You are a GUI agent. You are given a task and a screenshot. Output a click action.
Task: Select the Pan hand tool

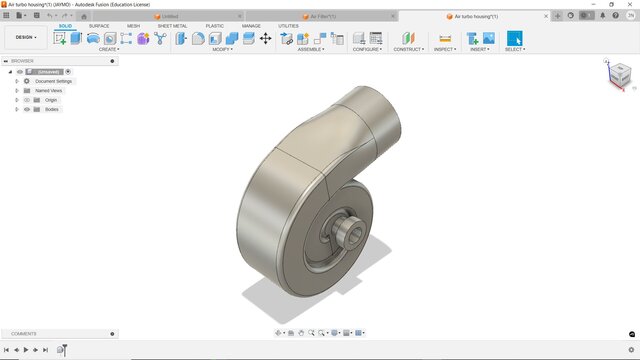click(301, 333)
